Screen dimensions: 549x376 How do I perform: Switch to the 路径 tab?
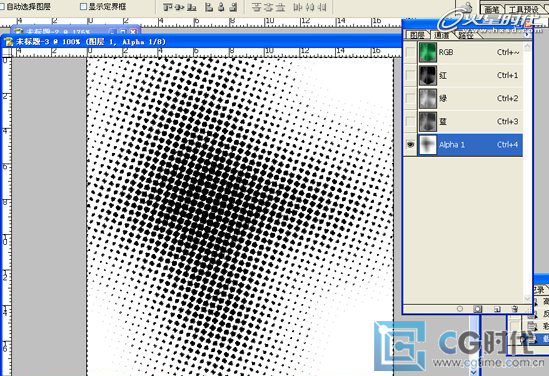466,35
